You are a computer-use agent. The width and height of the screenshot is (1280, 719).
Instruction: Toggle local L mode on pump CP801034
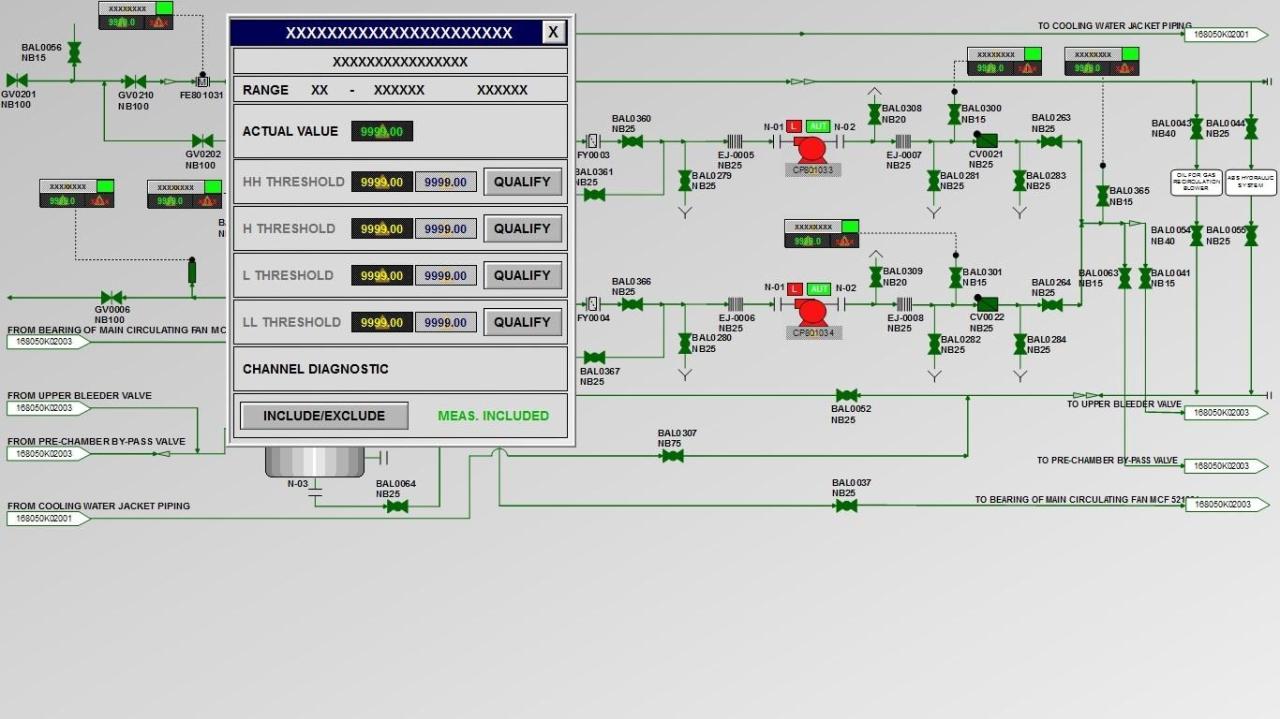coord(795,289)
